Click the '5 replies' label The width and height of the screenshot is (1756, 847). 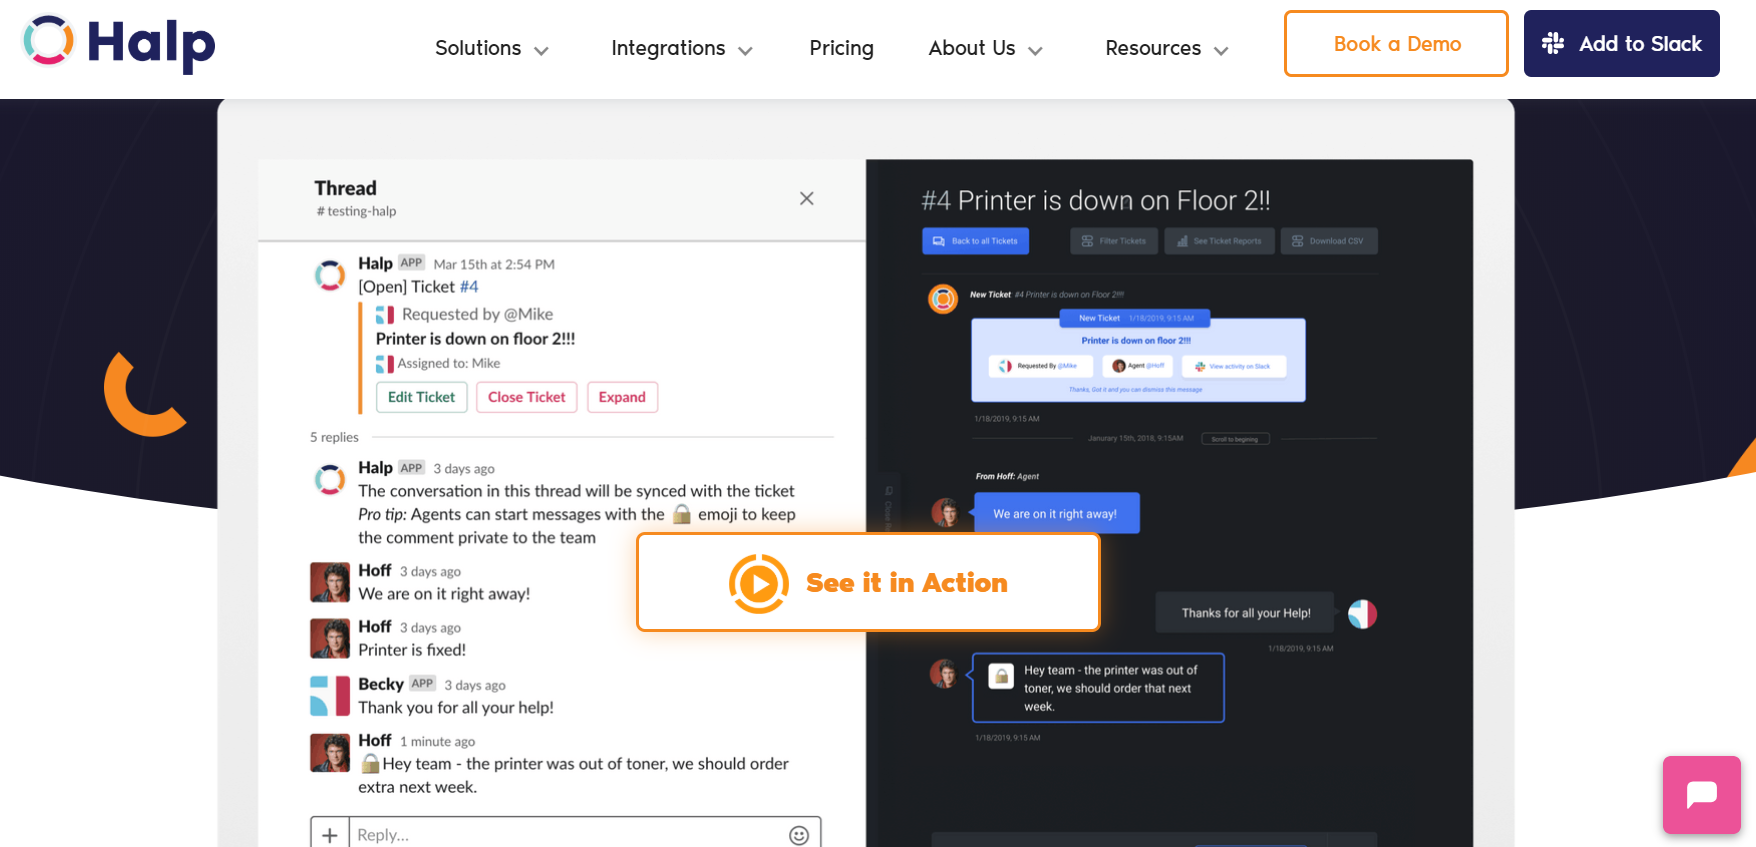(334, 437)
